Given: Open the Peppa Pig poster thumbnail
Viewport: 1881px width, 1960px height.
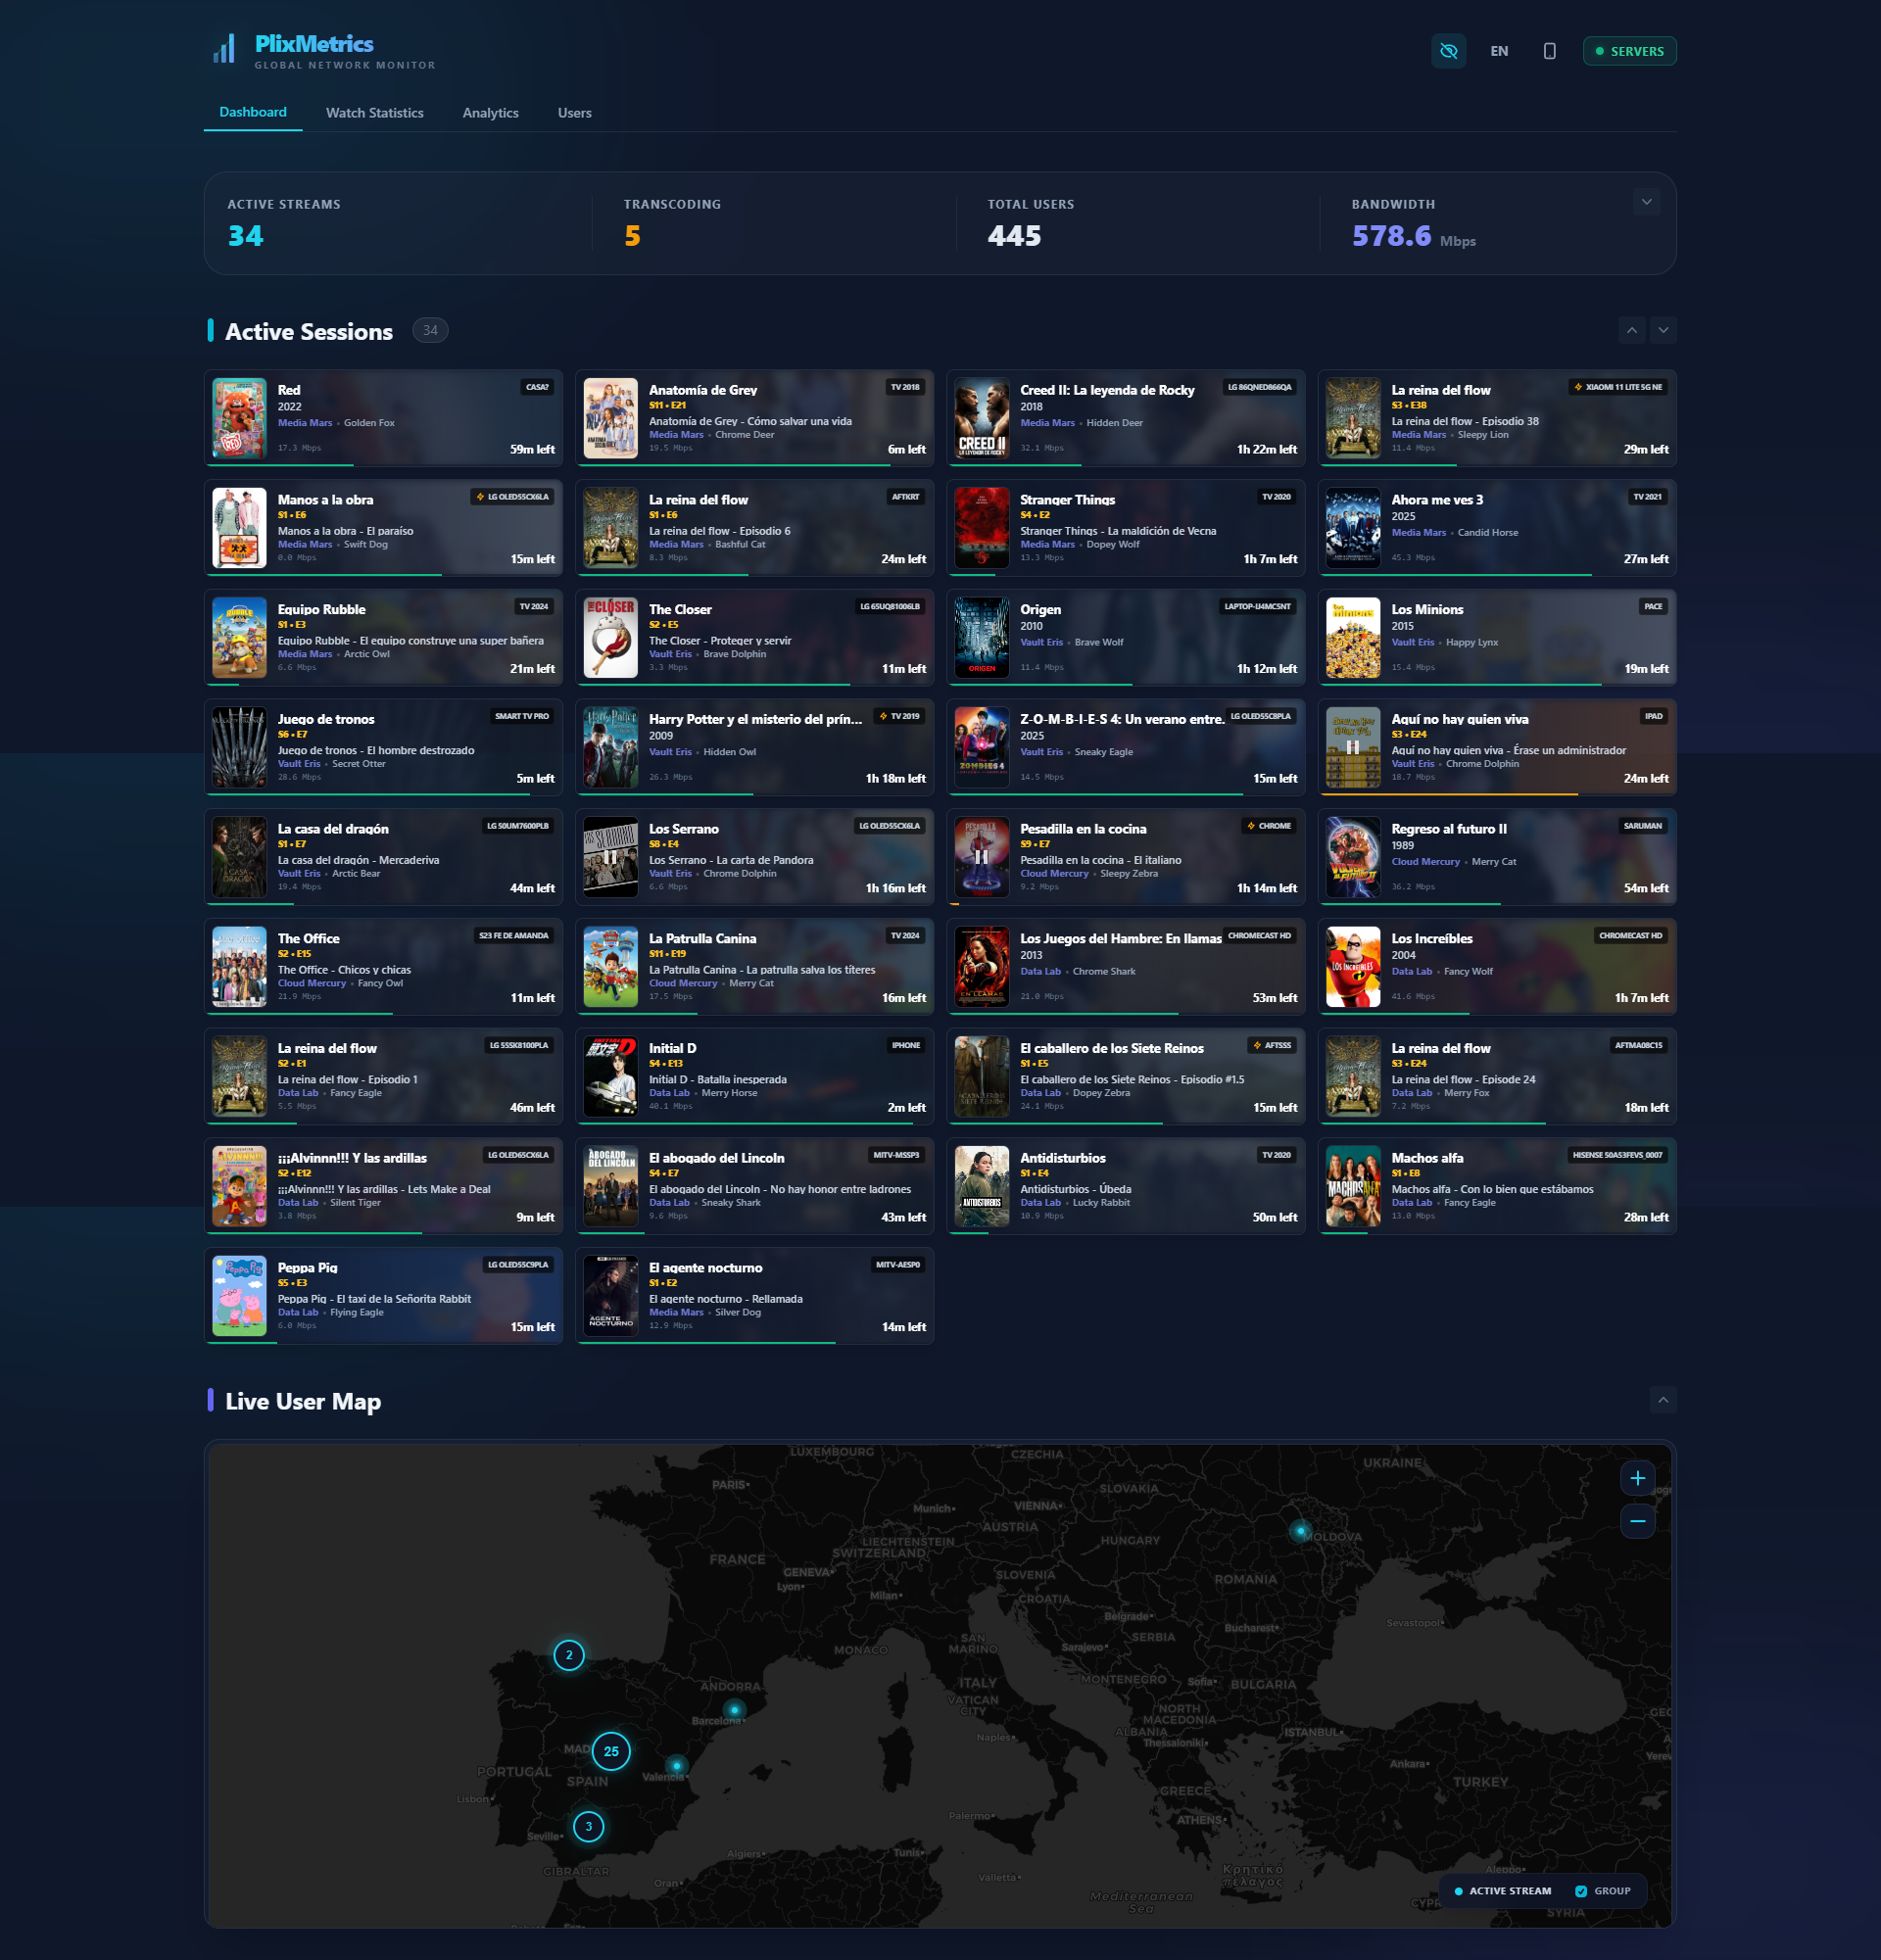Looking at the screenshot, I should point(240,1297).
